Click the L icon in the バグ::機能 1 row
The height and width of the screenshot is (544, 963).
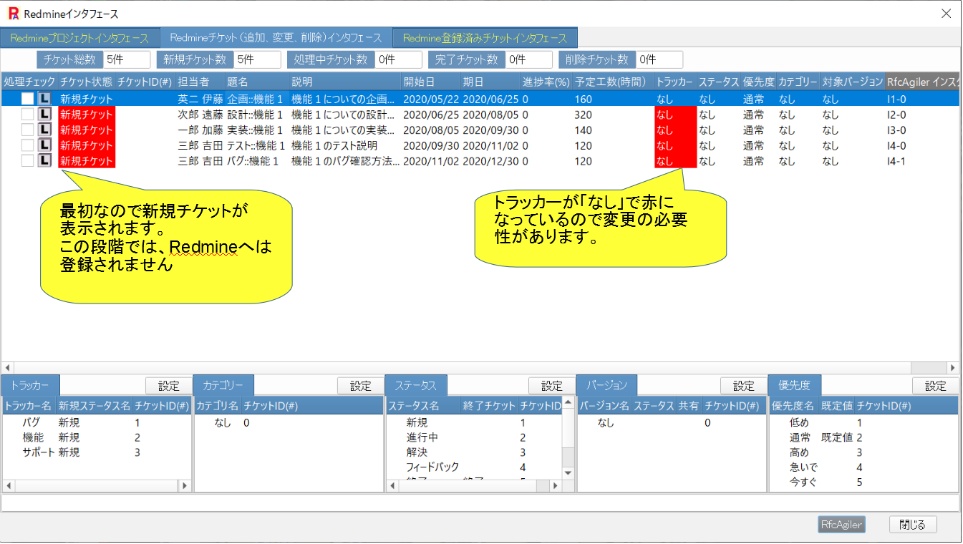(44, 160)
